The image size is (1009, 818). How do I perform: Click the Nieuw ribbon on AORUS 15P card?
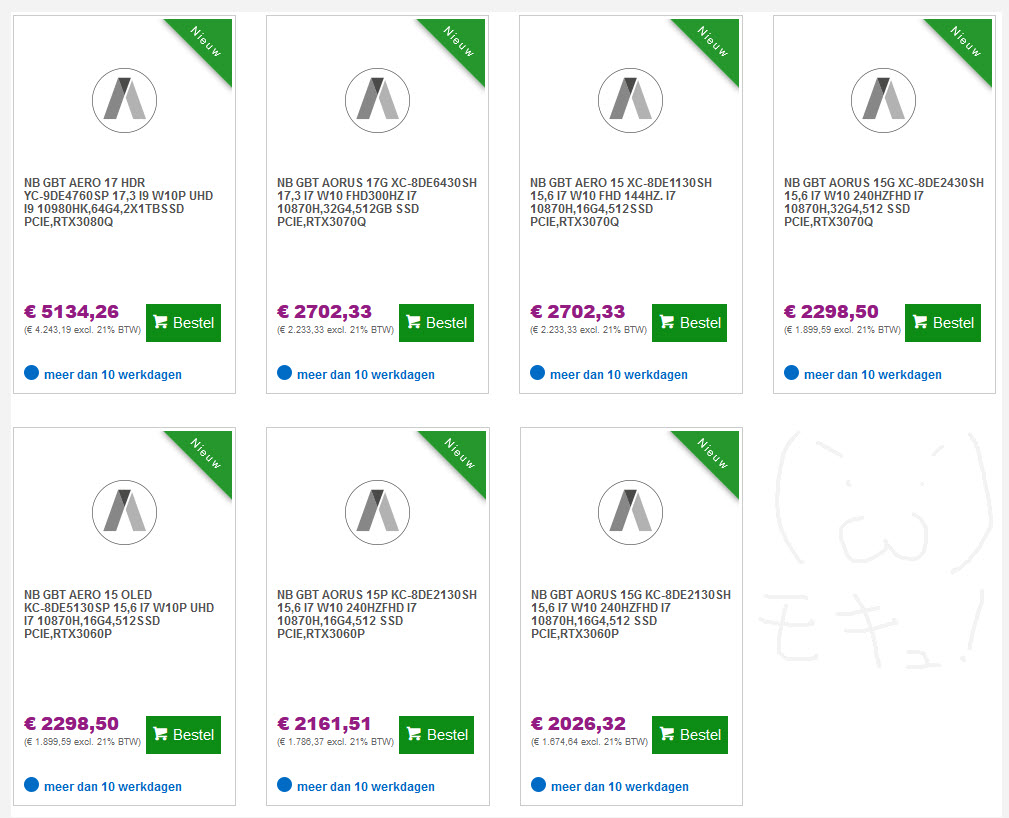tap(461, 454)
